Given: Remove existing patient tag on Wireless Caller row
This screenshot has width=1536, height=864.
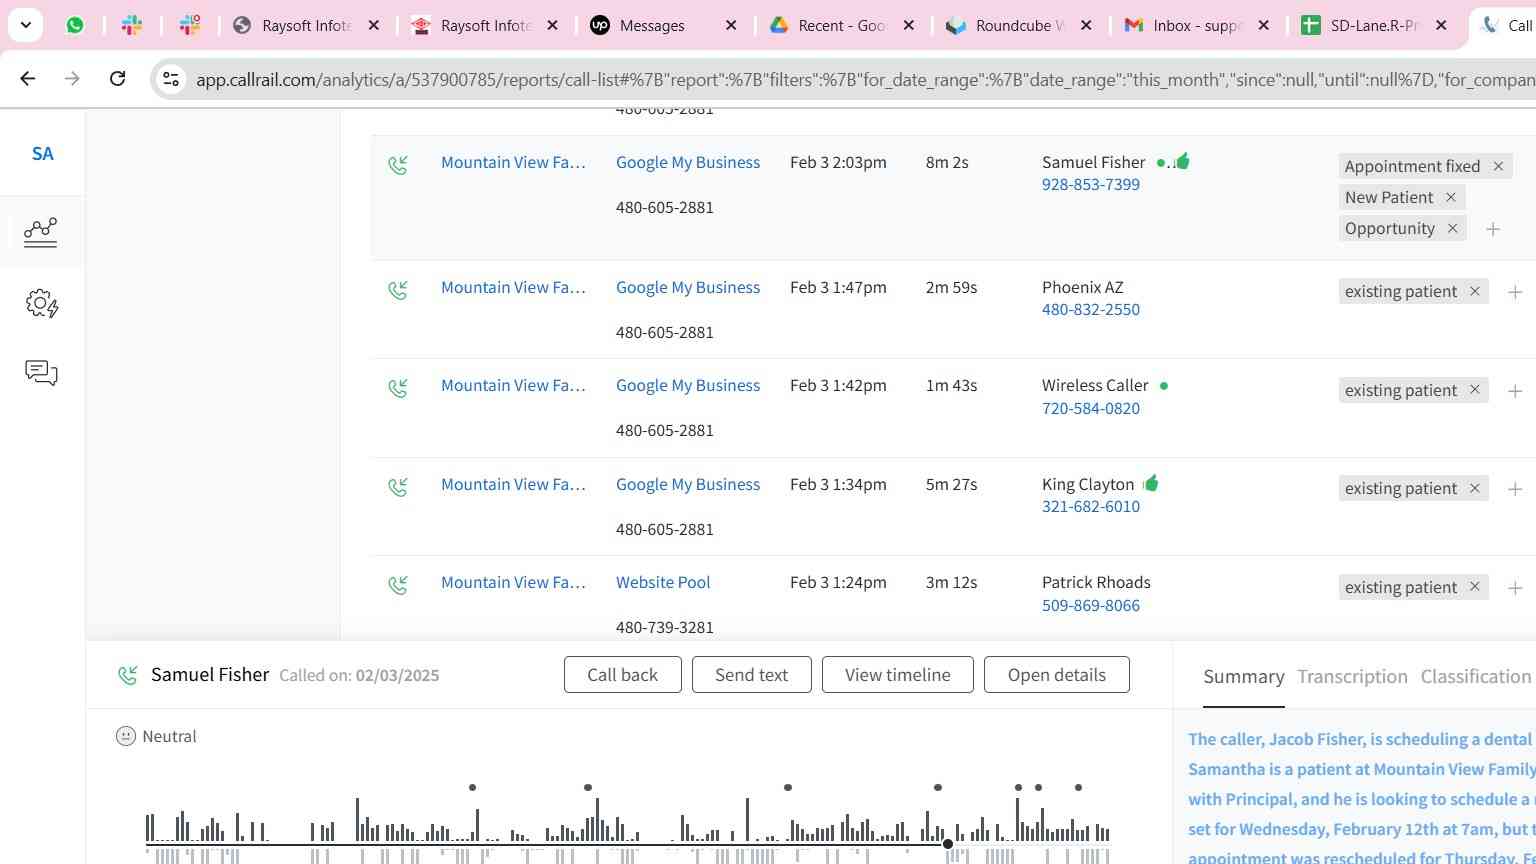Looking at the screenshot, I should (1474, 390).
